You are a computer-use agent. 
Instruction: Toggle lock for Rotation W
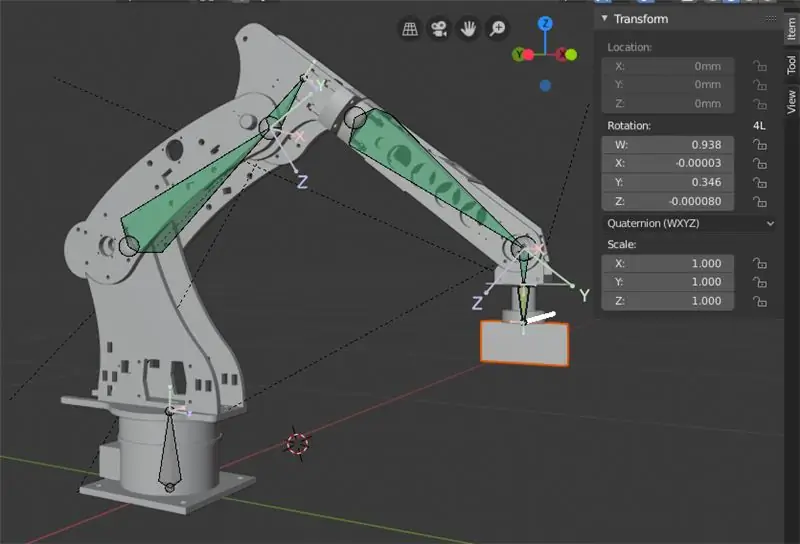[760, 145]
